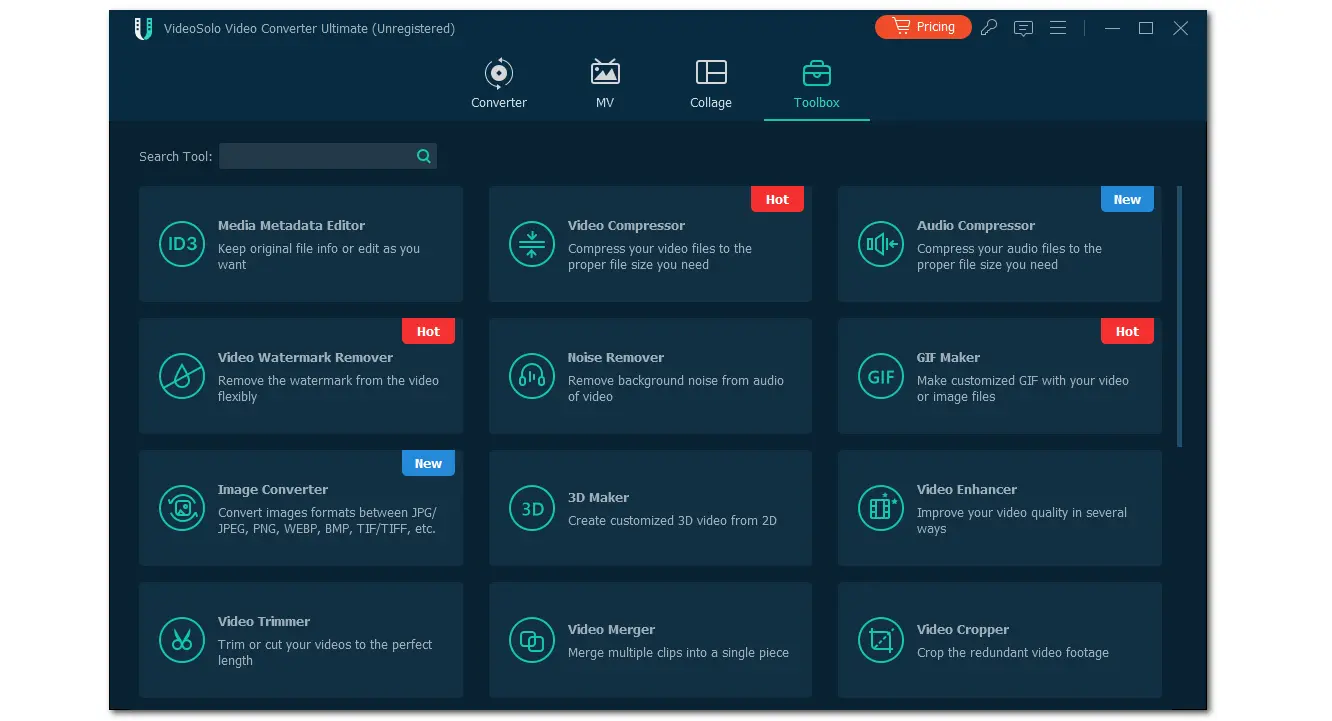
Task: Open Audio Compressor title text
Action: click(976, 226)
